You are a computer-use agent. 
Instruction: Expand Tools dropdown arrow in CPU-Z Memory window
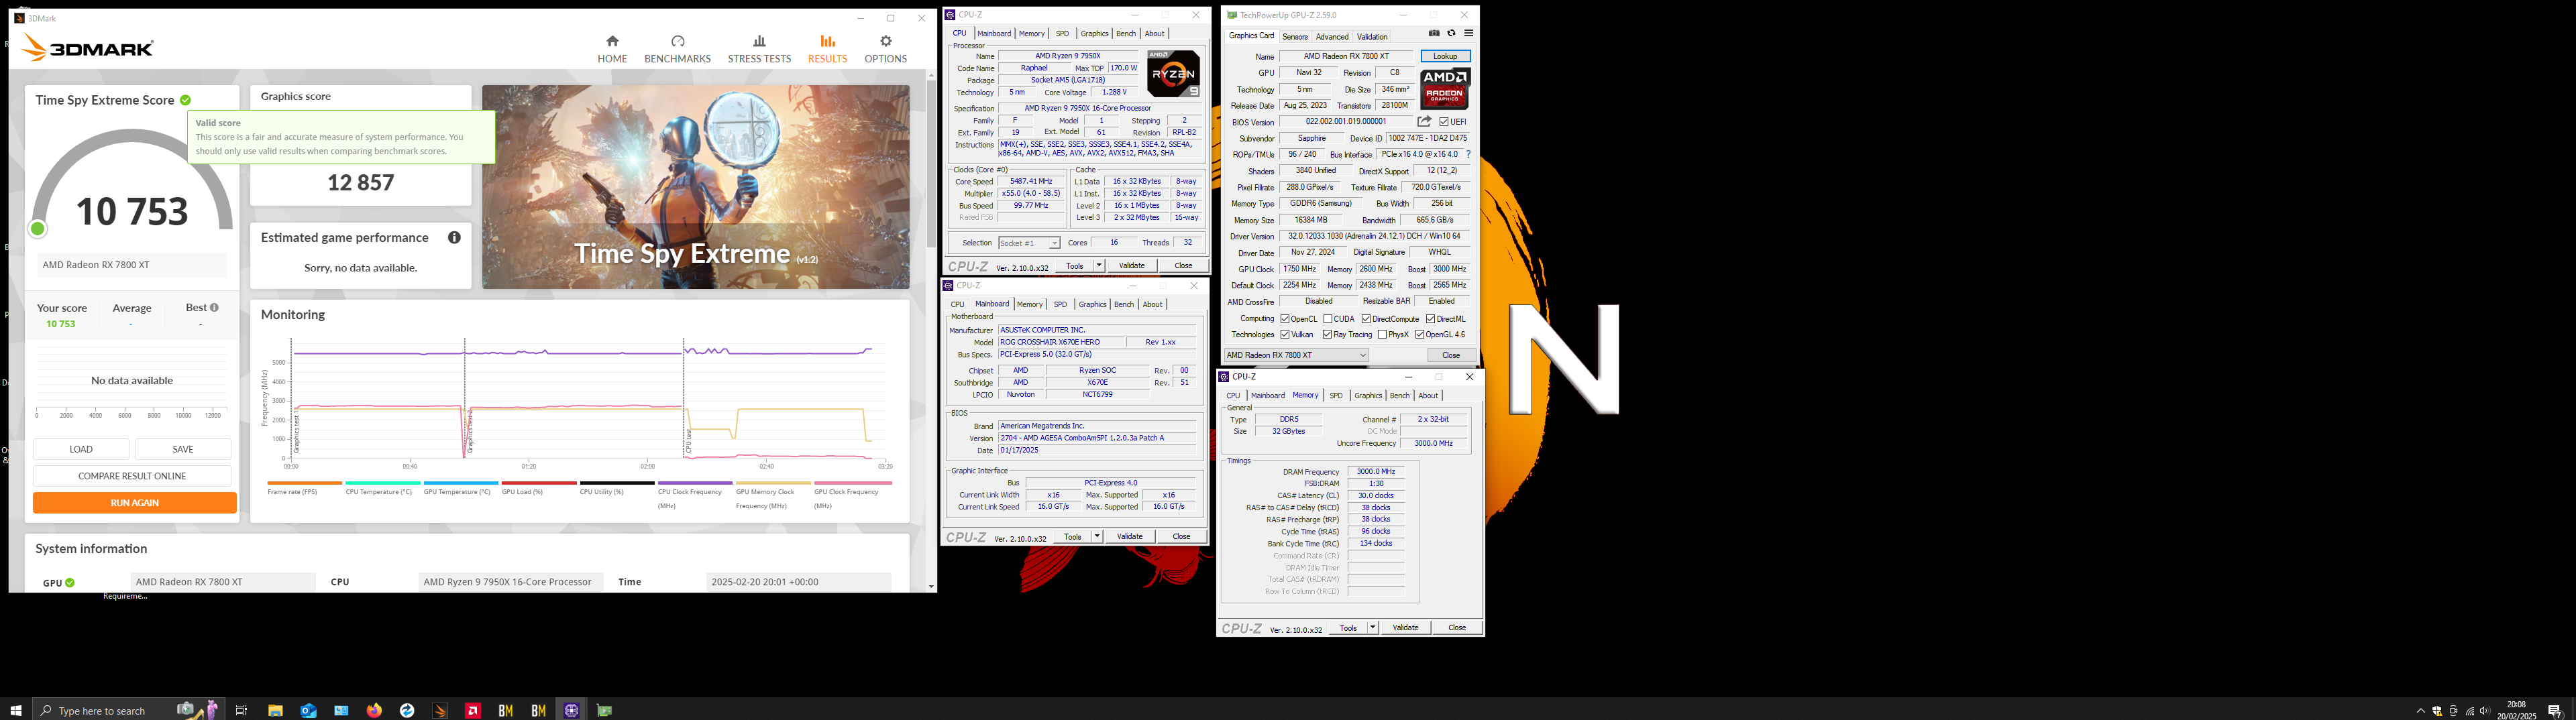[1373, 628]
